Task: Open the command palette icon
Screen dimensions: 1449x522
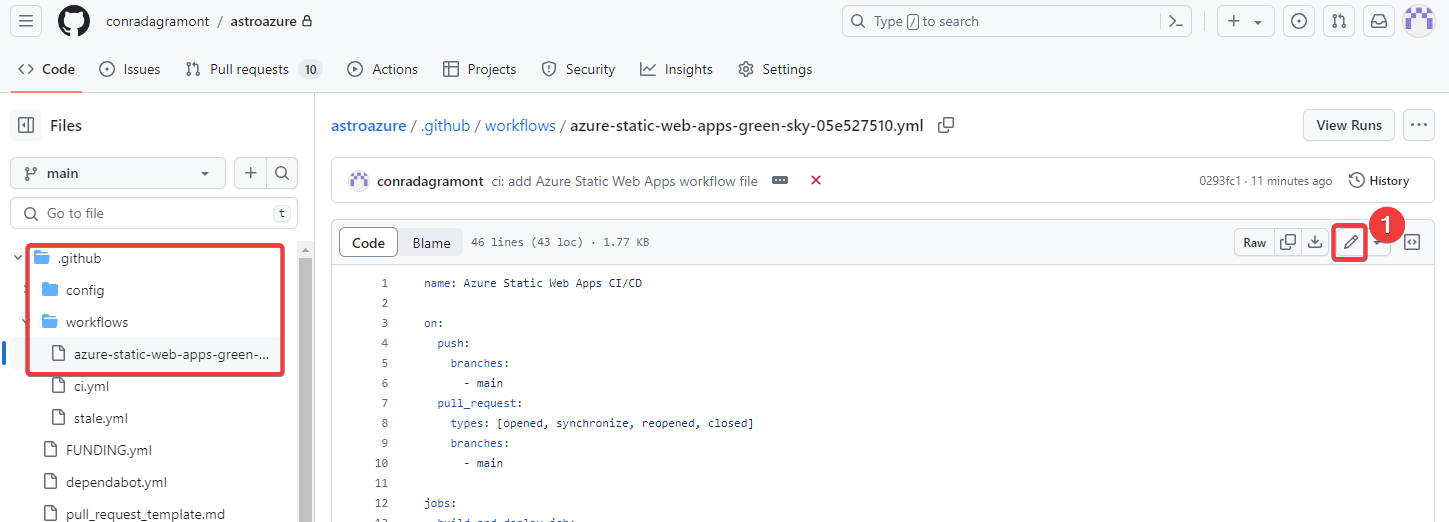Action: click(x=1176, y=21)
